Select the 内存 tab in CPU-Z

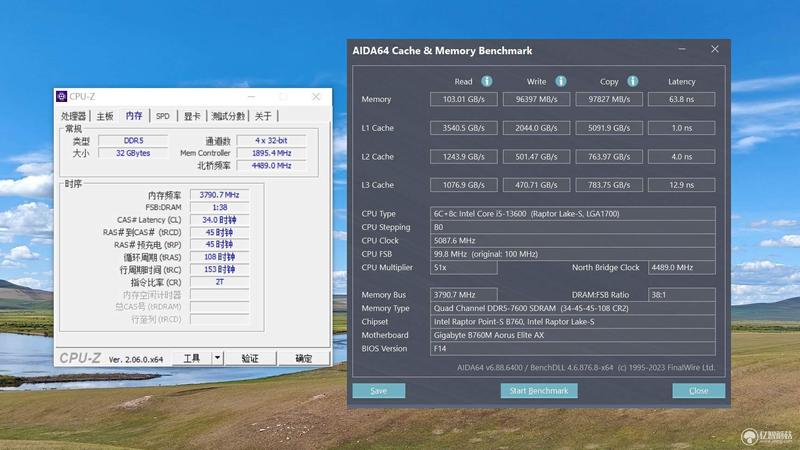click(x=134, y=115)
